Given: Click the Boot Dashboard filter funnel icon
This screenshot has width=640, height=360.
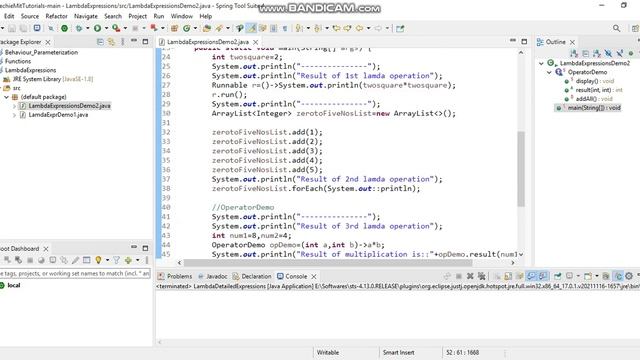Looking at the screenshot, I should pyautogui.click(x=116, y=260).
